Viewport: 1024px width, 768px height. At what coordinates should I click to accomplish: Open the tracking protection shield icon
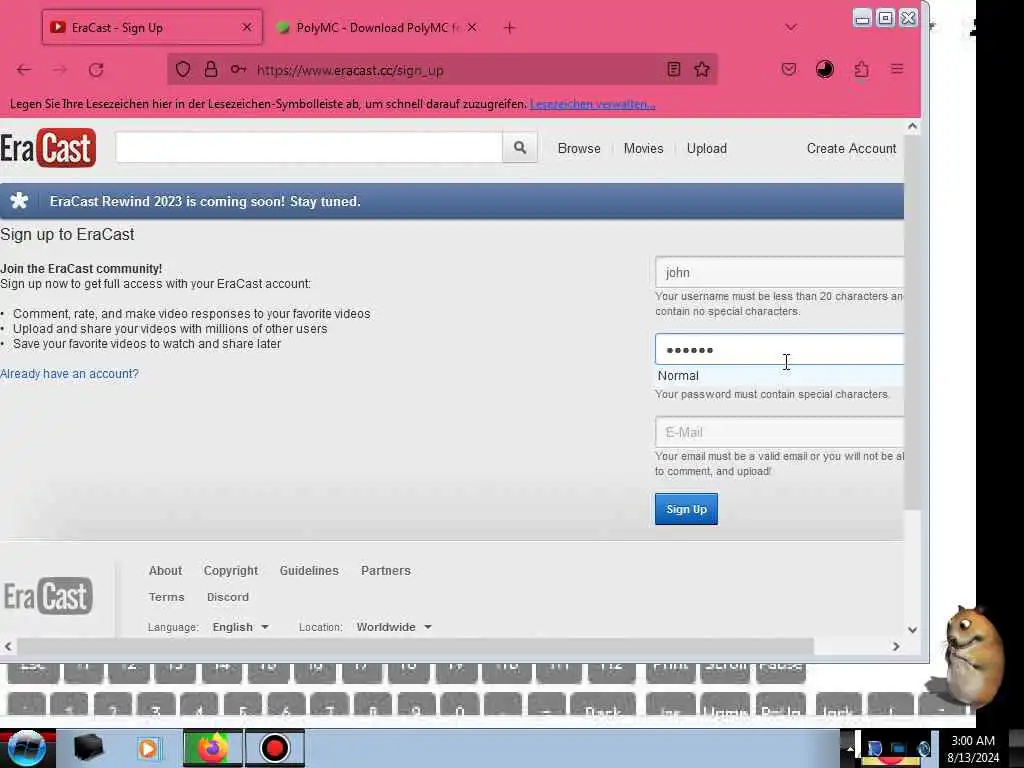point(183,69)
